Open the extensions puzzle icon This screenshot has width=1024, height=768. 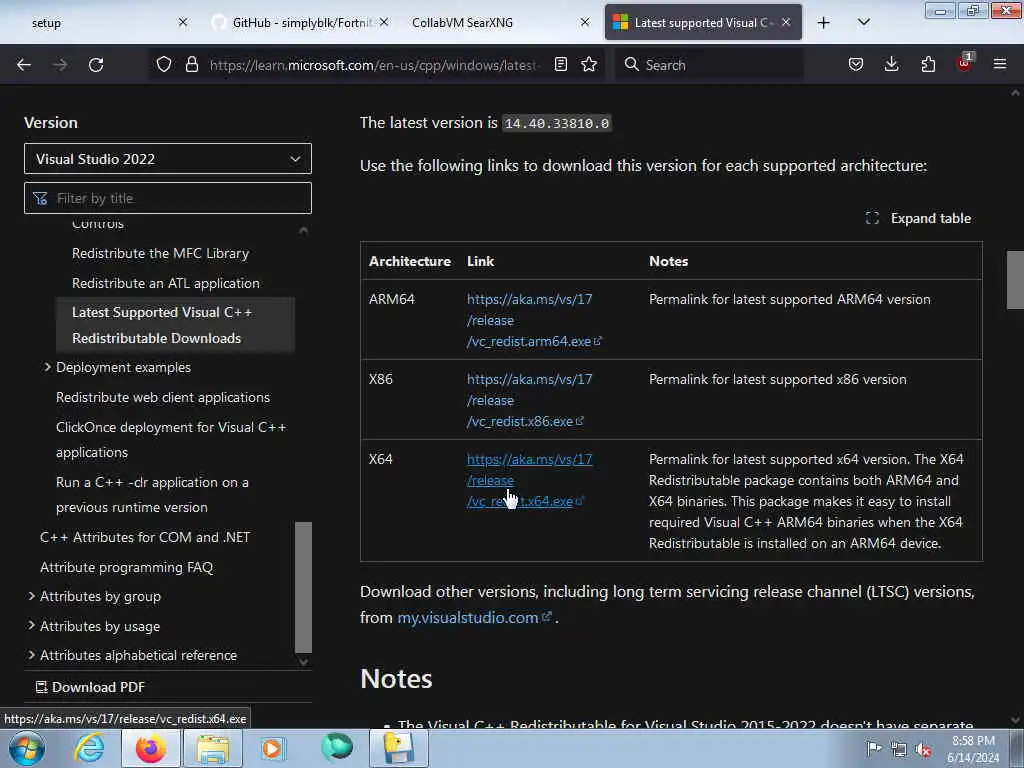(928, 65)
